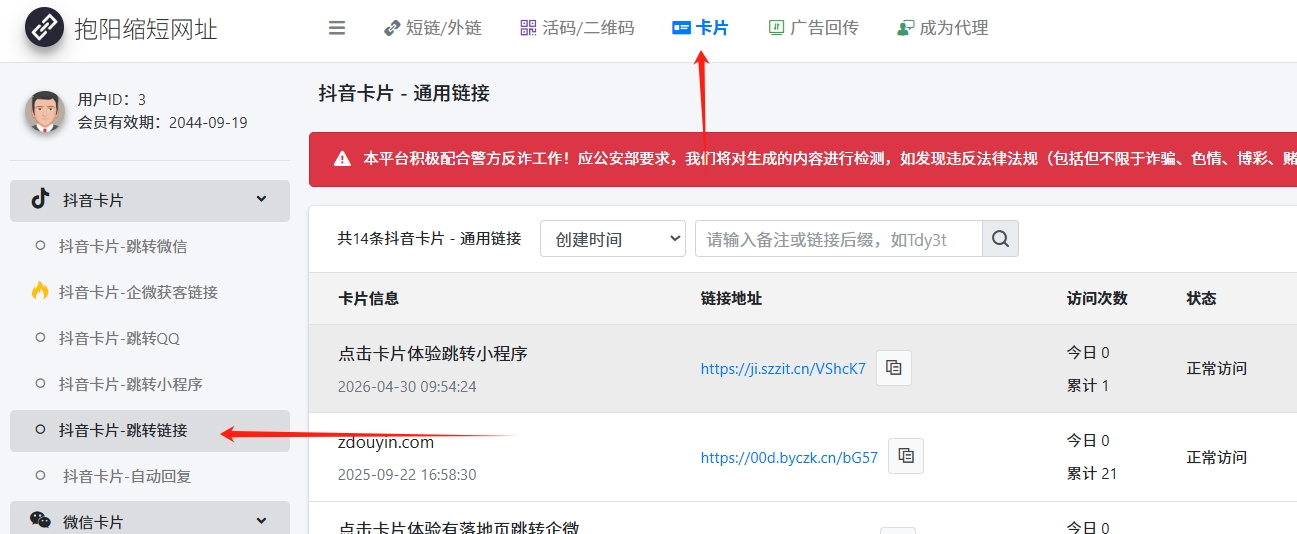Viewport: 1297px width, 534px height.
Task: Expand the 微信卡片 sidebar section
Action: 150,518
